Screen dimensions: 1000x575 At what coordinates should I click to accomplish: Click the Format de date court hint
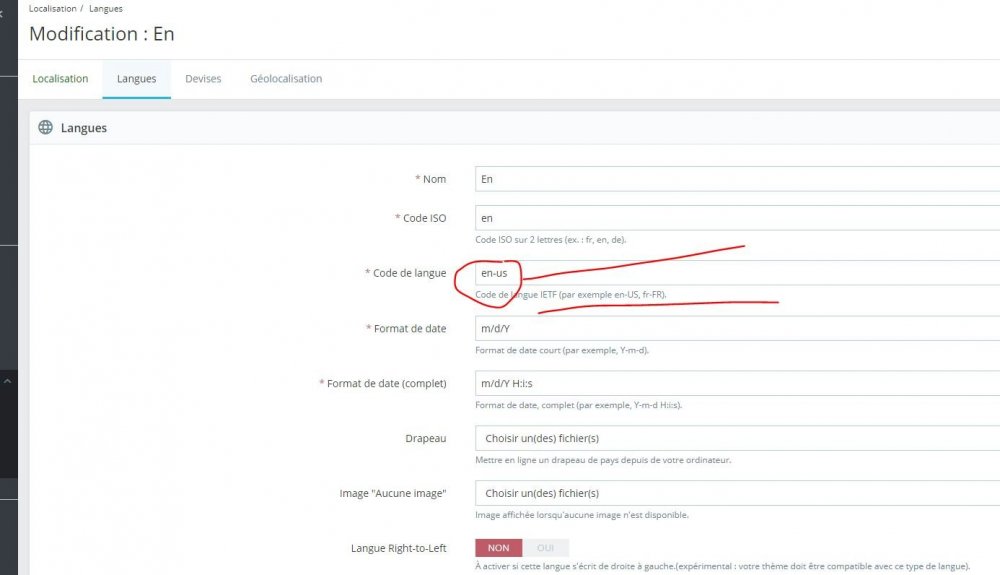562,350
